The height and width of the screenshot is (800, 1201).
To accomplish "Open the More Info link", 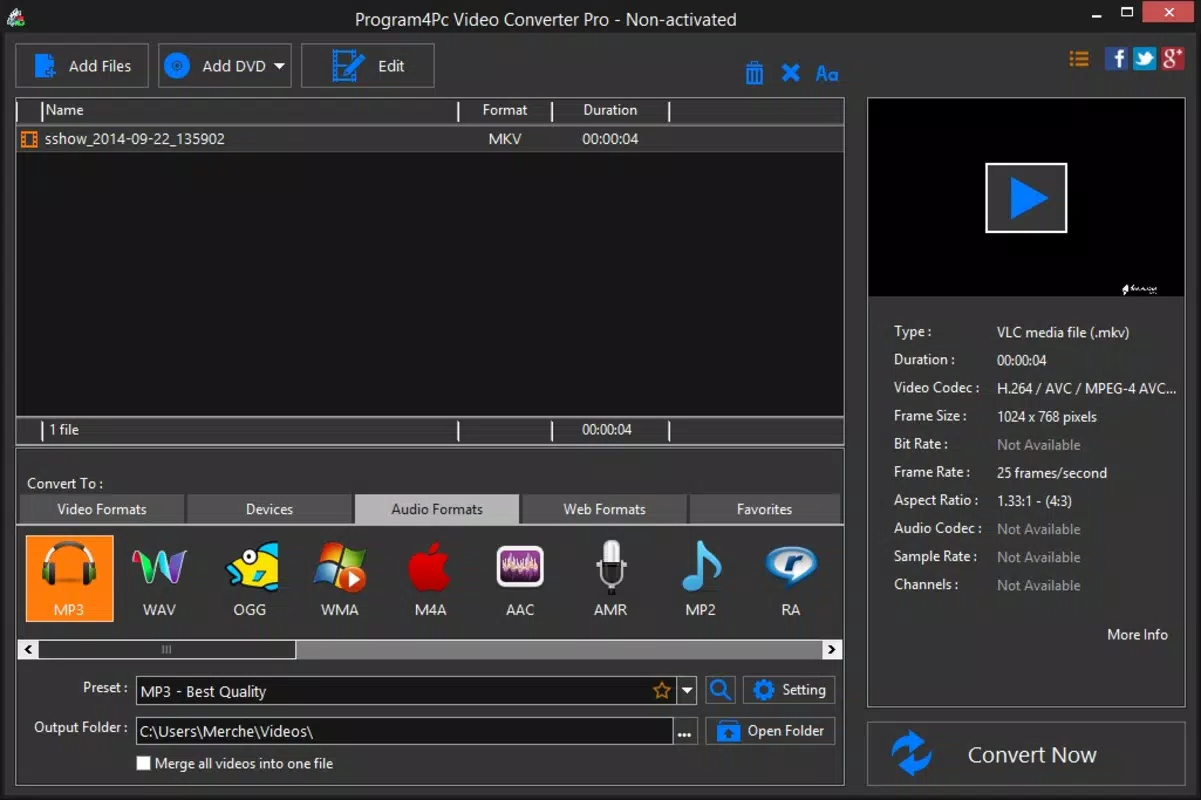I will click(1137, 634).
